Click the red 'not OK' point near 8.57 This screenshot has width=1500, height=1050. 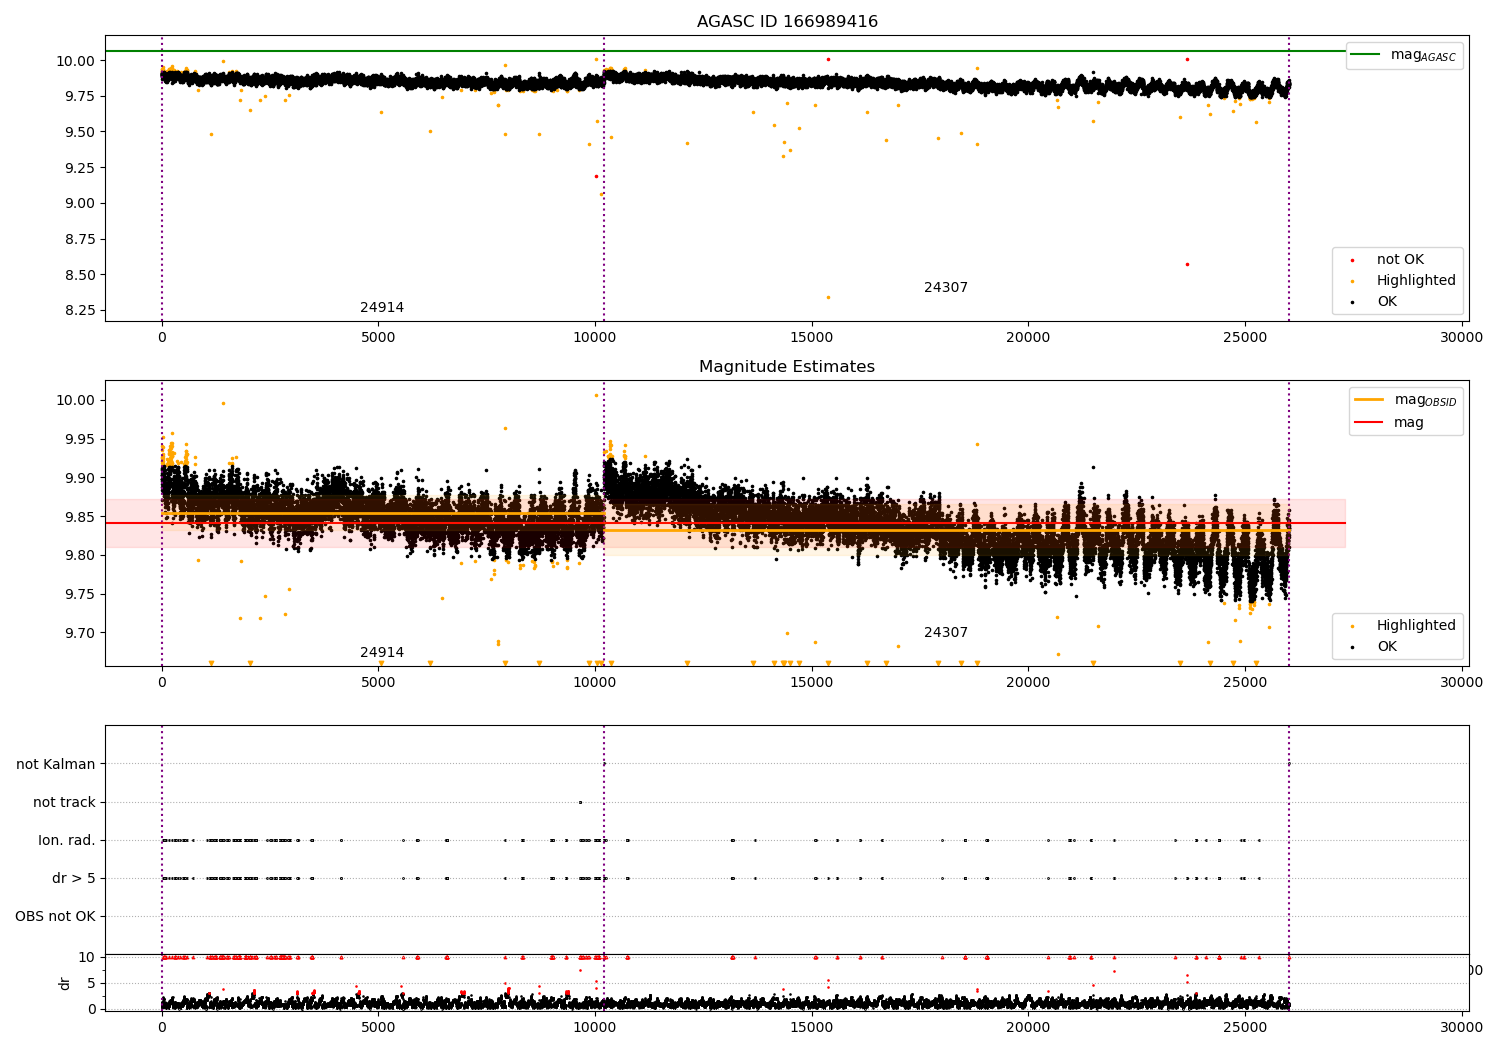[1187, 265]
